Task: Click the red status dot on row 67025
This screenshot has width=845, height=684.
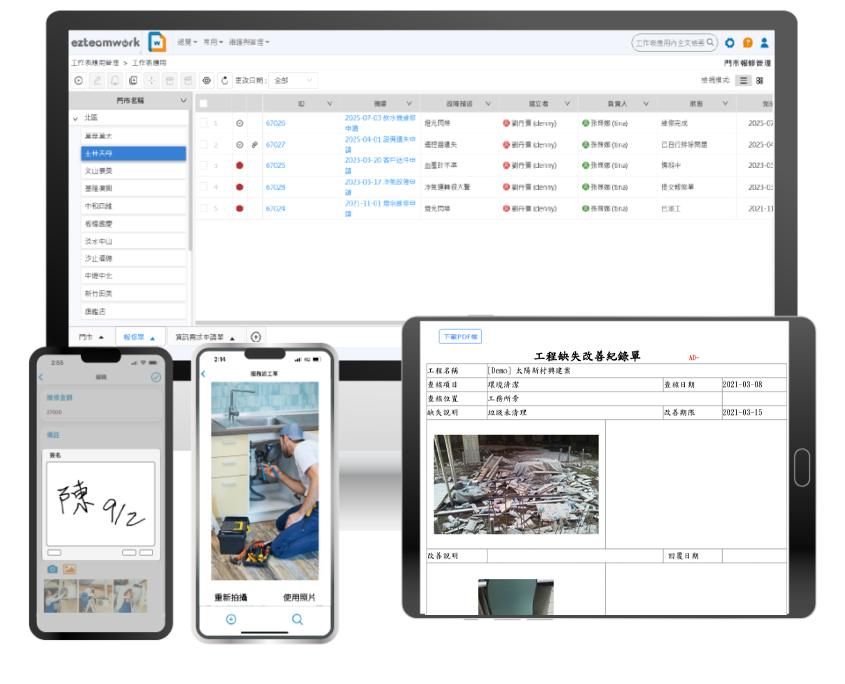Action: pos(240,165)
